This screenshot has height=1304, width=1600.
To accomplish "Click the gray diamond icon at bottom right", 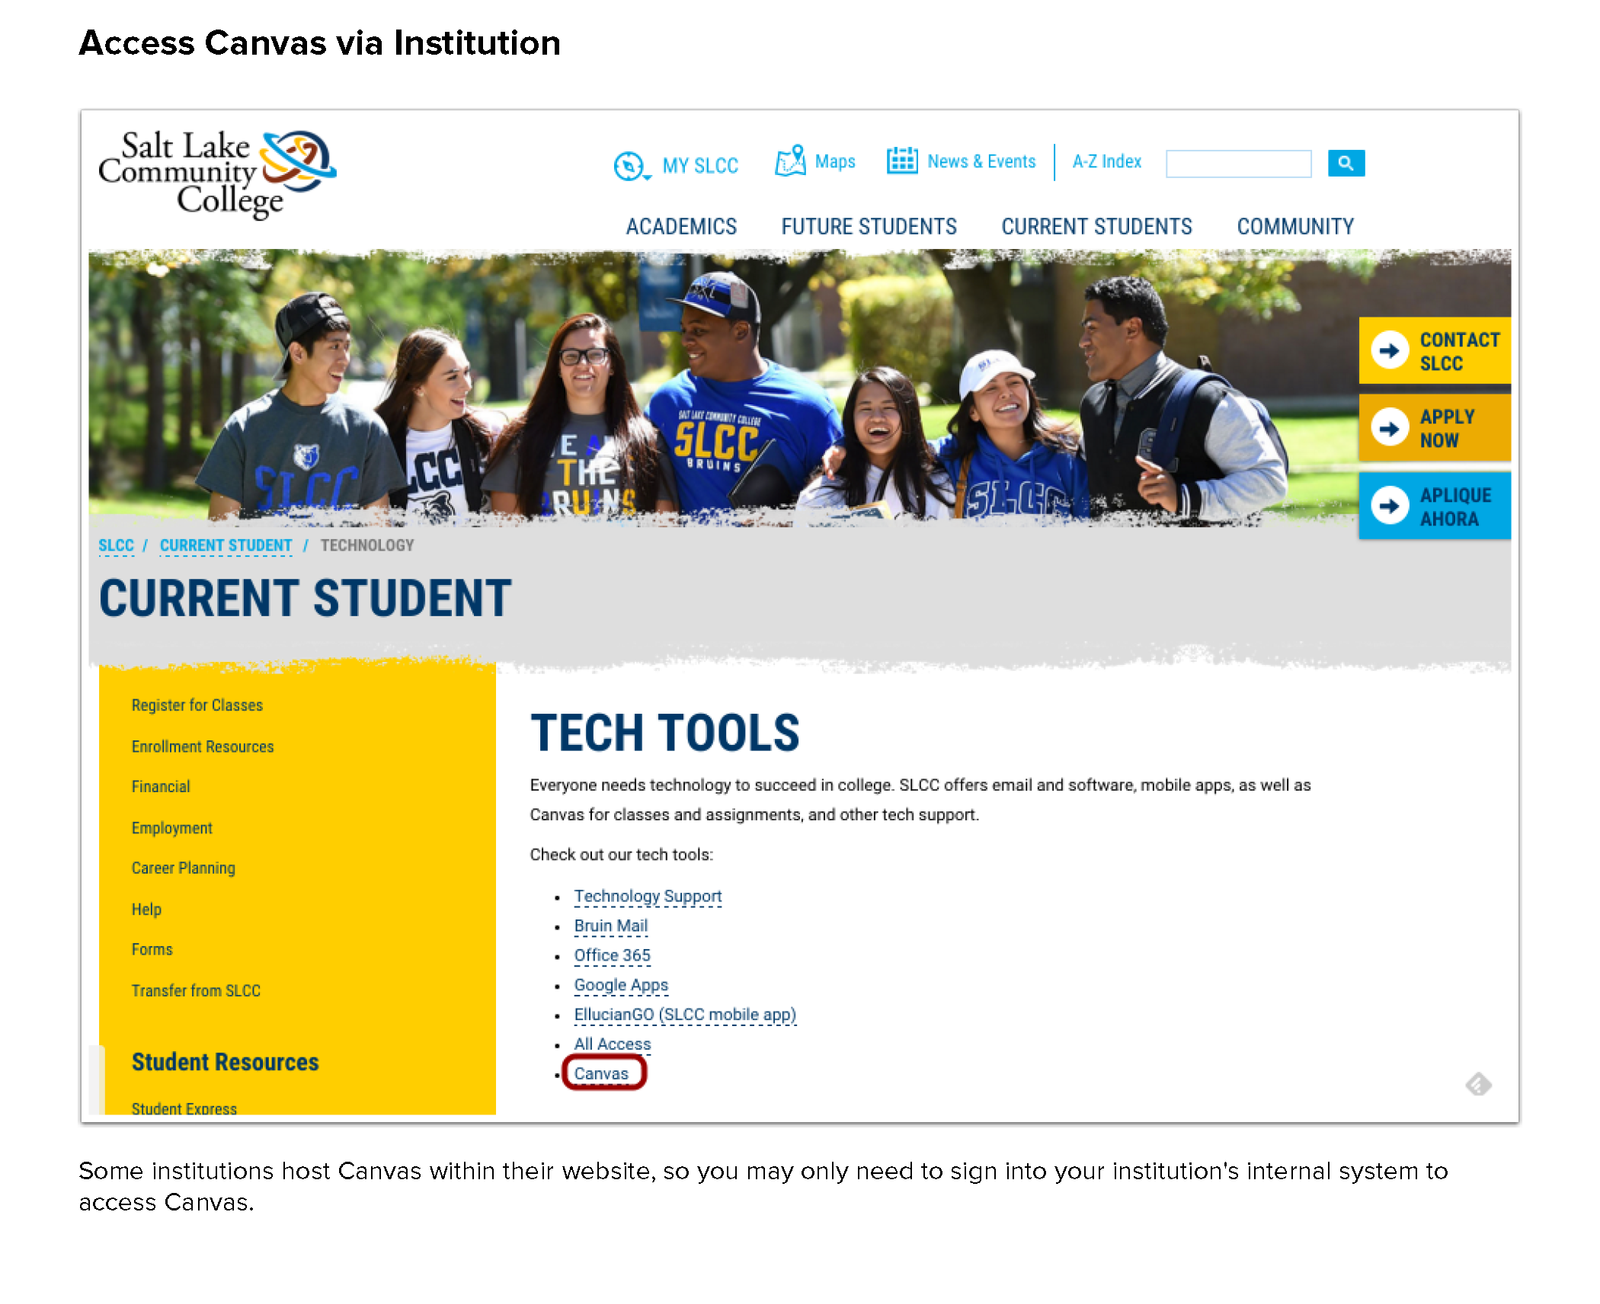I will click(x=1479, y=1084).
